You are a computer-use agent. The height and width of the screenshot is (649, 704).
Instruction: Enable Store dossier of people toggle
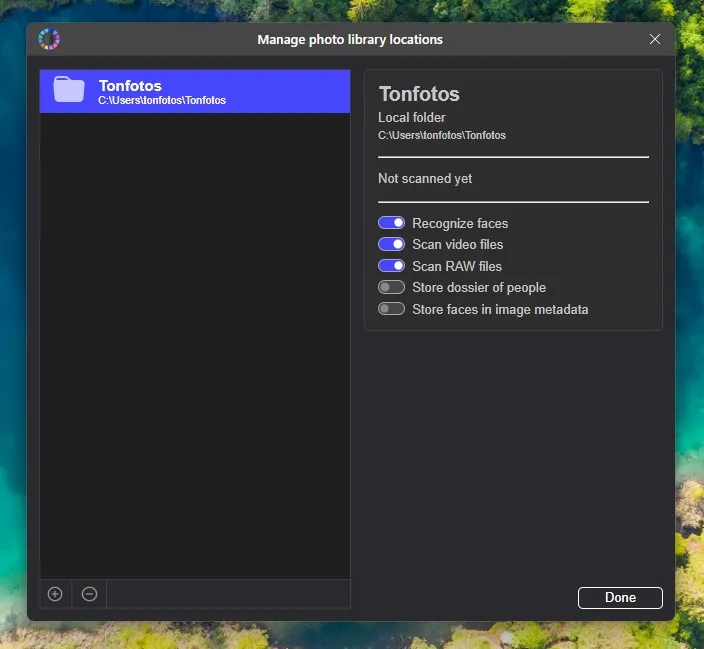pyautogui.click(x=392, y=287)
